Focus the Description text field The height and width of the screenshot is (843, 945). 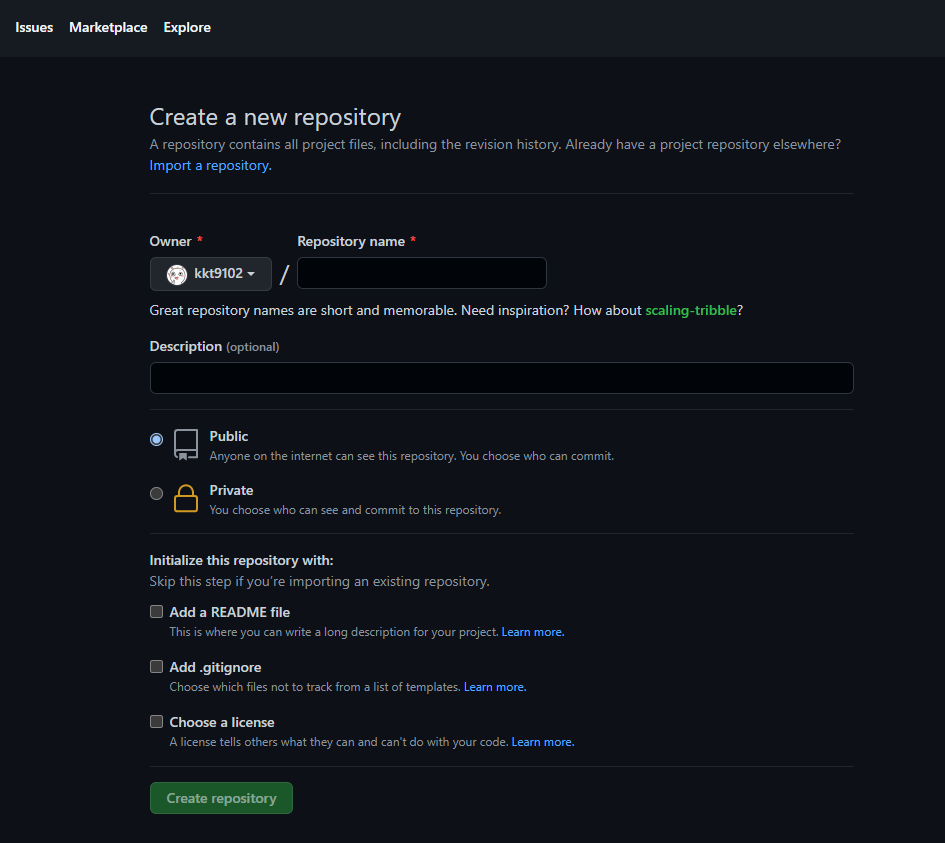coord(501,378)
